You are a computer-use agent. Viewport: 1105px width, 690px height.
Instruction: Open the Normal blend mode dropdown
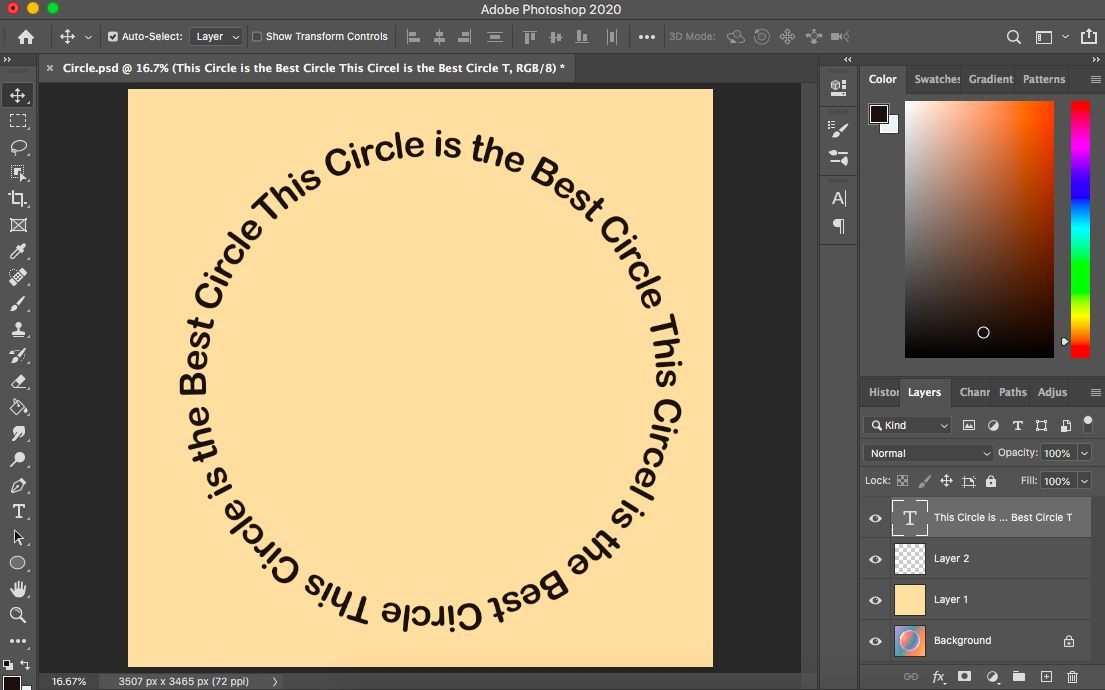tap(928, 453)
